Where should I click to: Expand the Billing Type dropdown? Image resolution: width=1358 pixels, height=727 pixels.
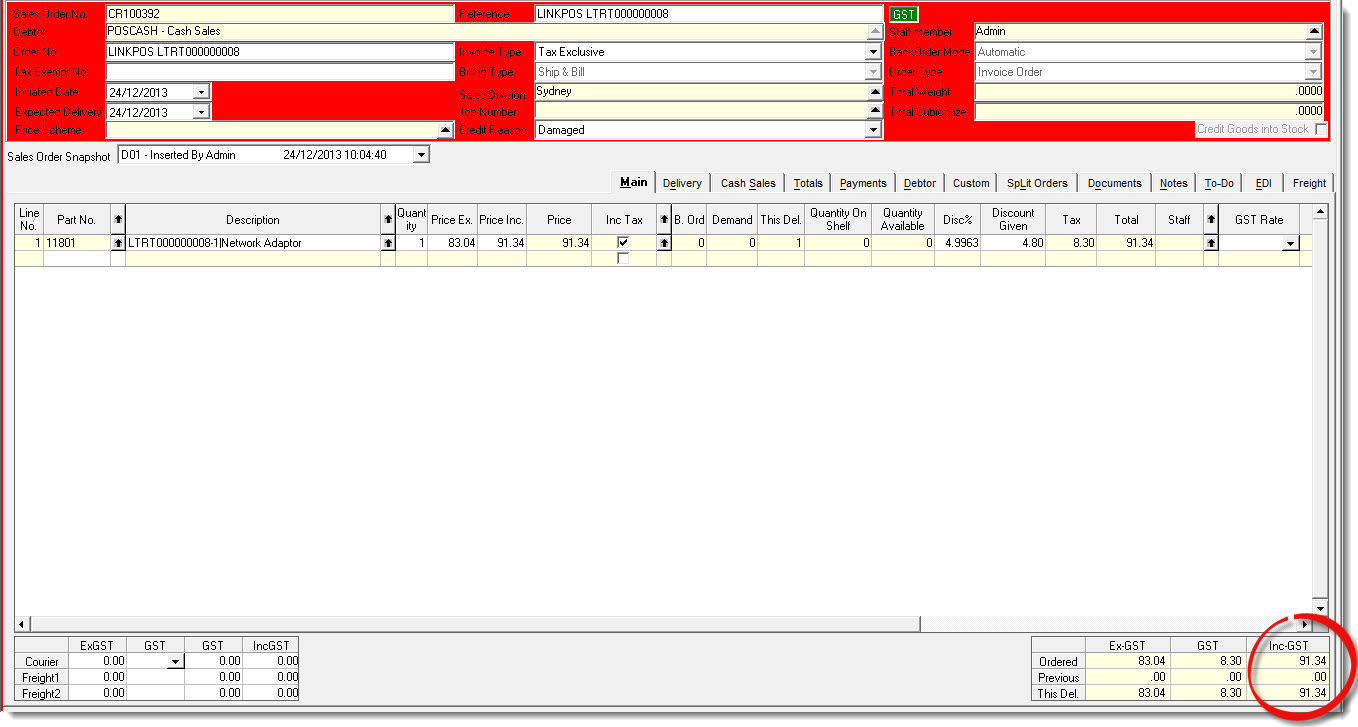click(875, 72)
